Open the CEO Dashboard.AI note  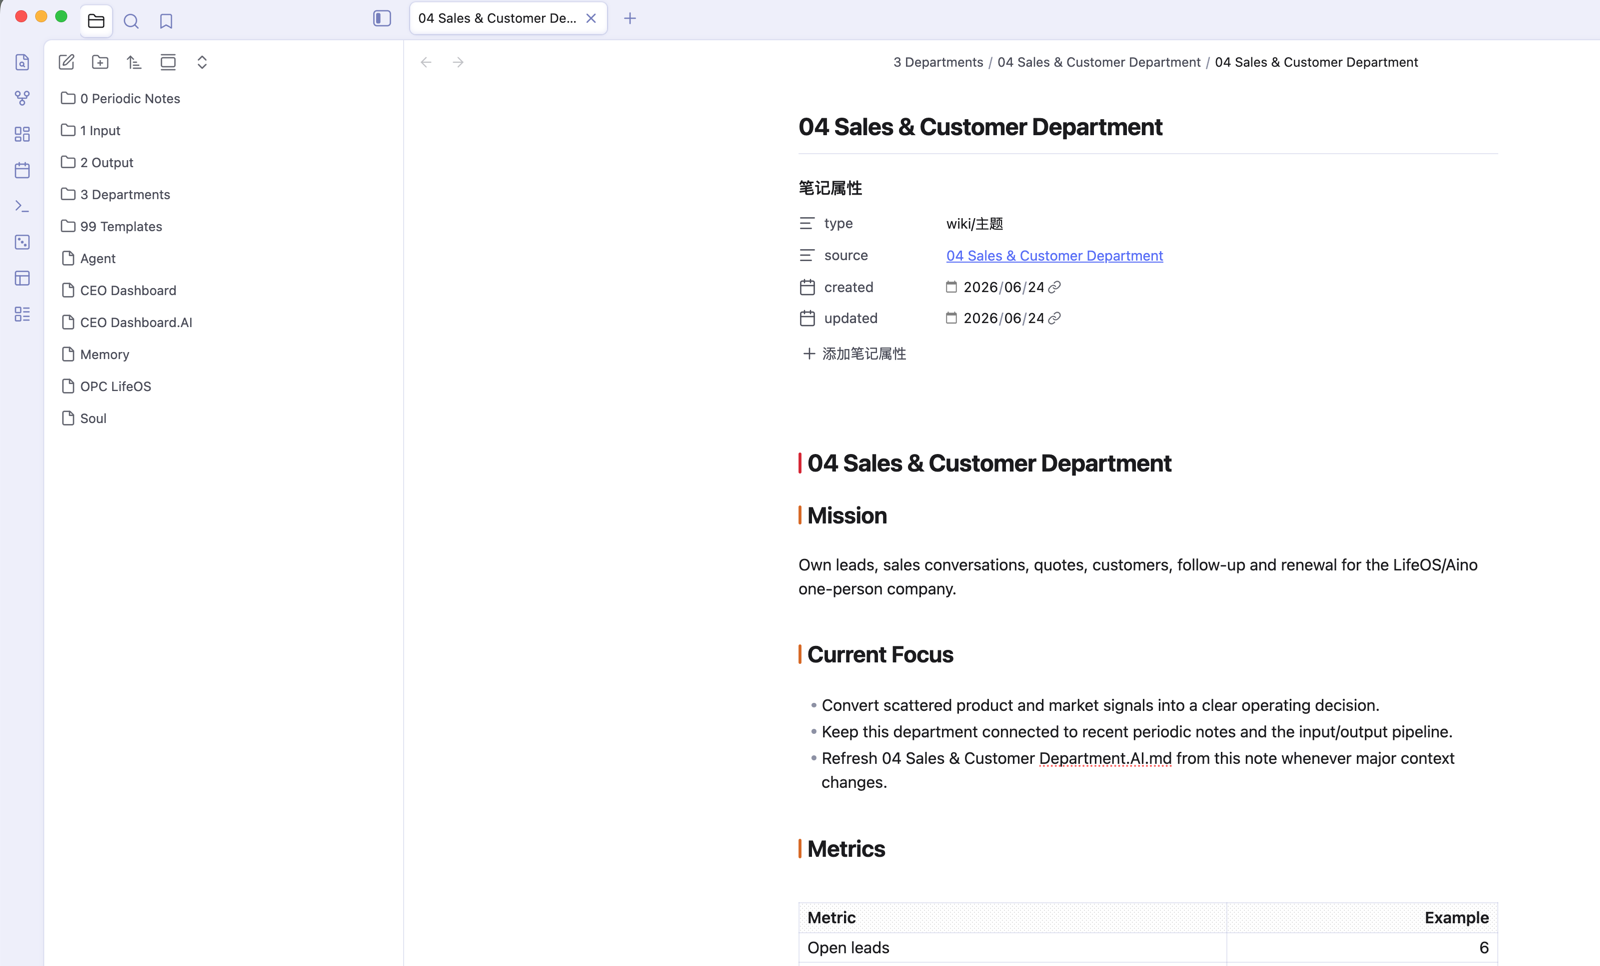(x=224, y=322)
